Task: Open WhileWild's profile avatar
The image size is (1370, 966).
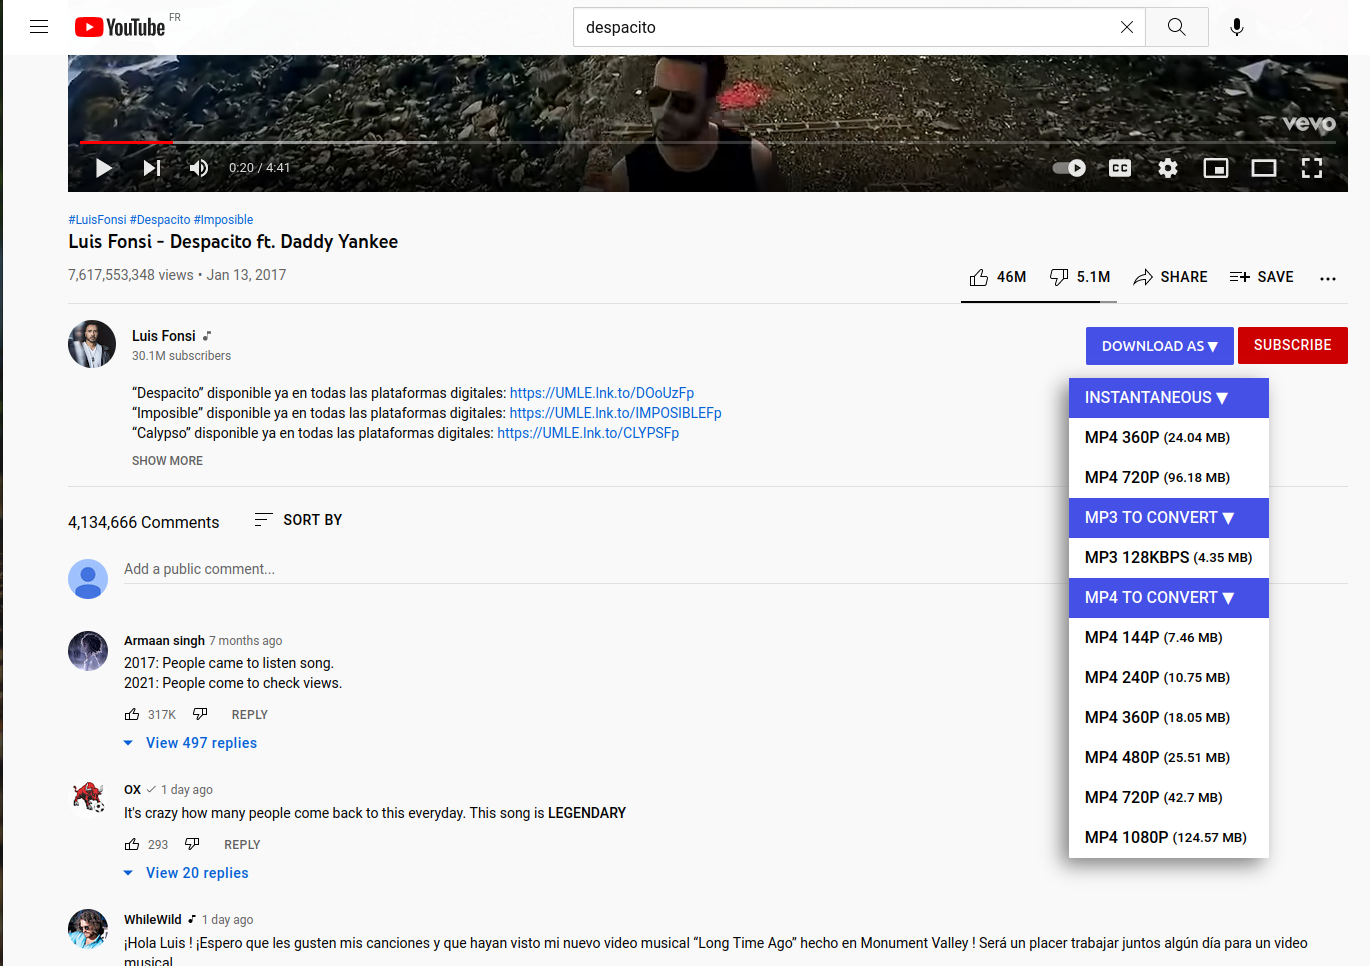Action: (88, 929)
